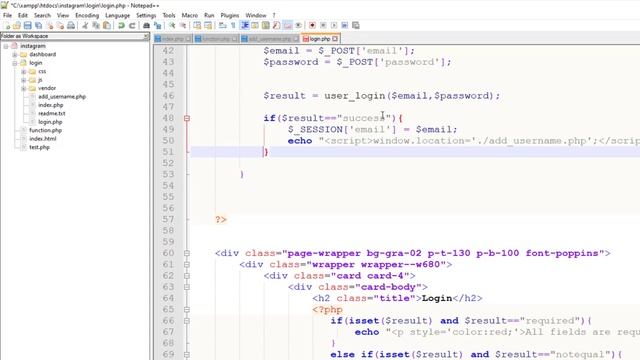Open the Plugins menu
The height and width of the screenshot is (360, 640).
pos(230,16)
